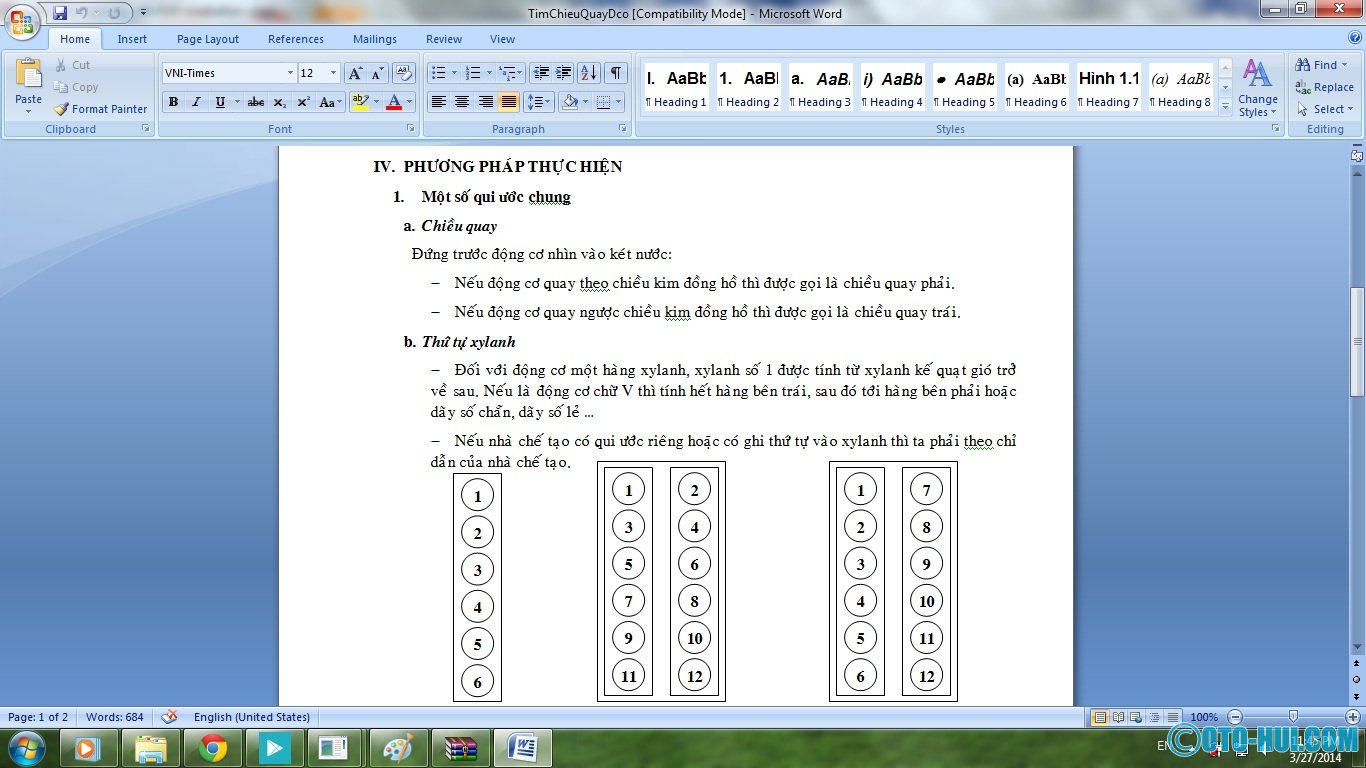Click zoom out minus button
This screenshot has width=1366, height=768.
click(1235, 717)
